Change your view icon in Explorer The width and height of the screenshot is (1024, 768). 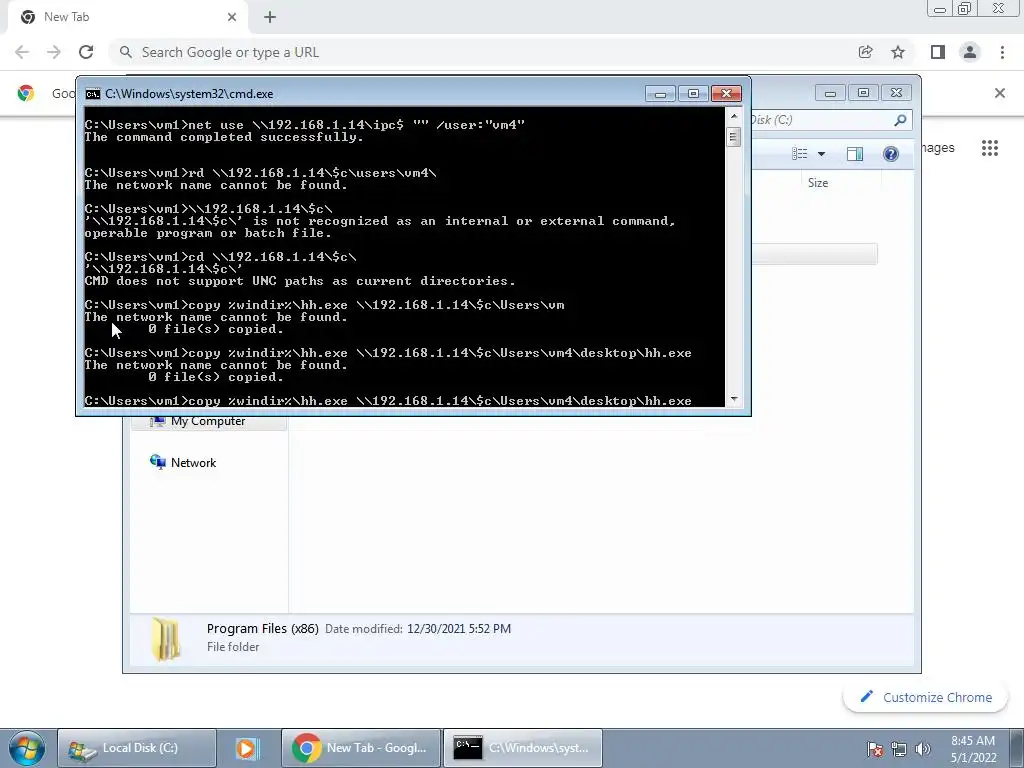pos(799,153)
